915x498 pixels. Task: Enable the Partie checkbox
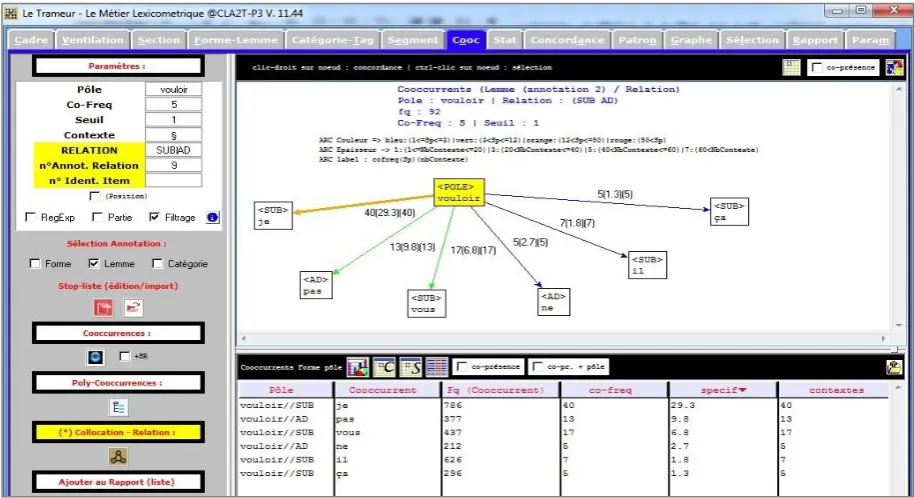click(x=97, y=217)
